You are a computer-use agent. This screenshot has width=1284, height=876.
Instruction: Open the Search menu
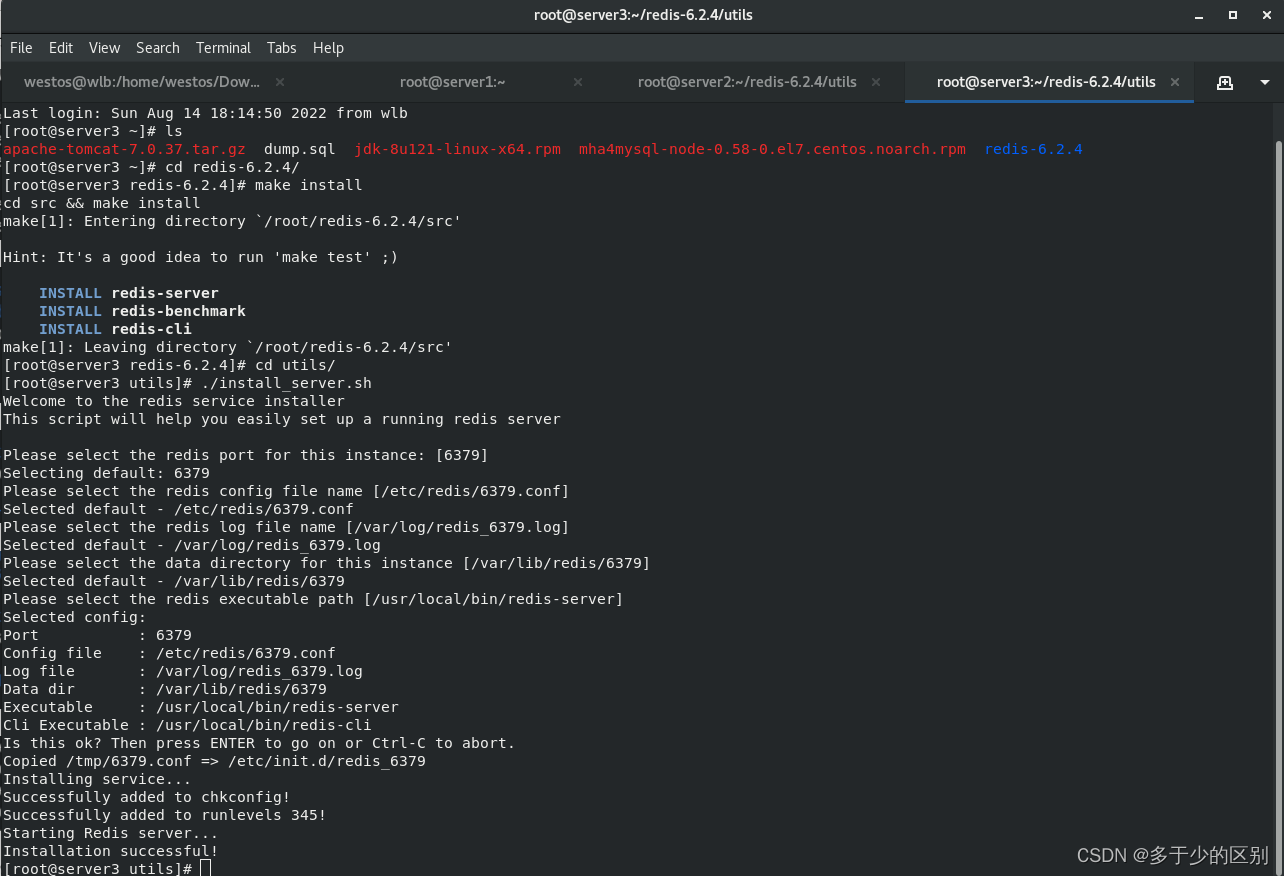pyautogui.click(x=158, y=48)
